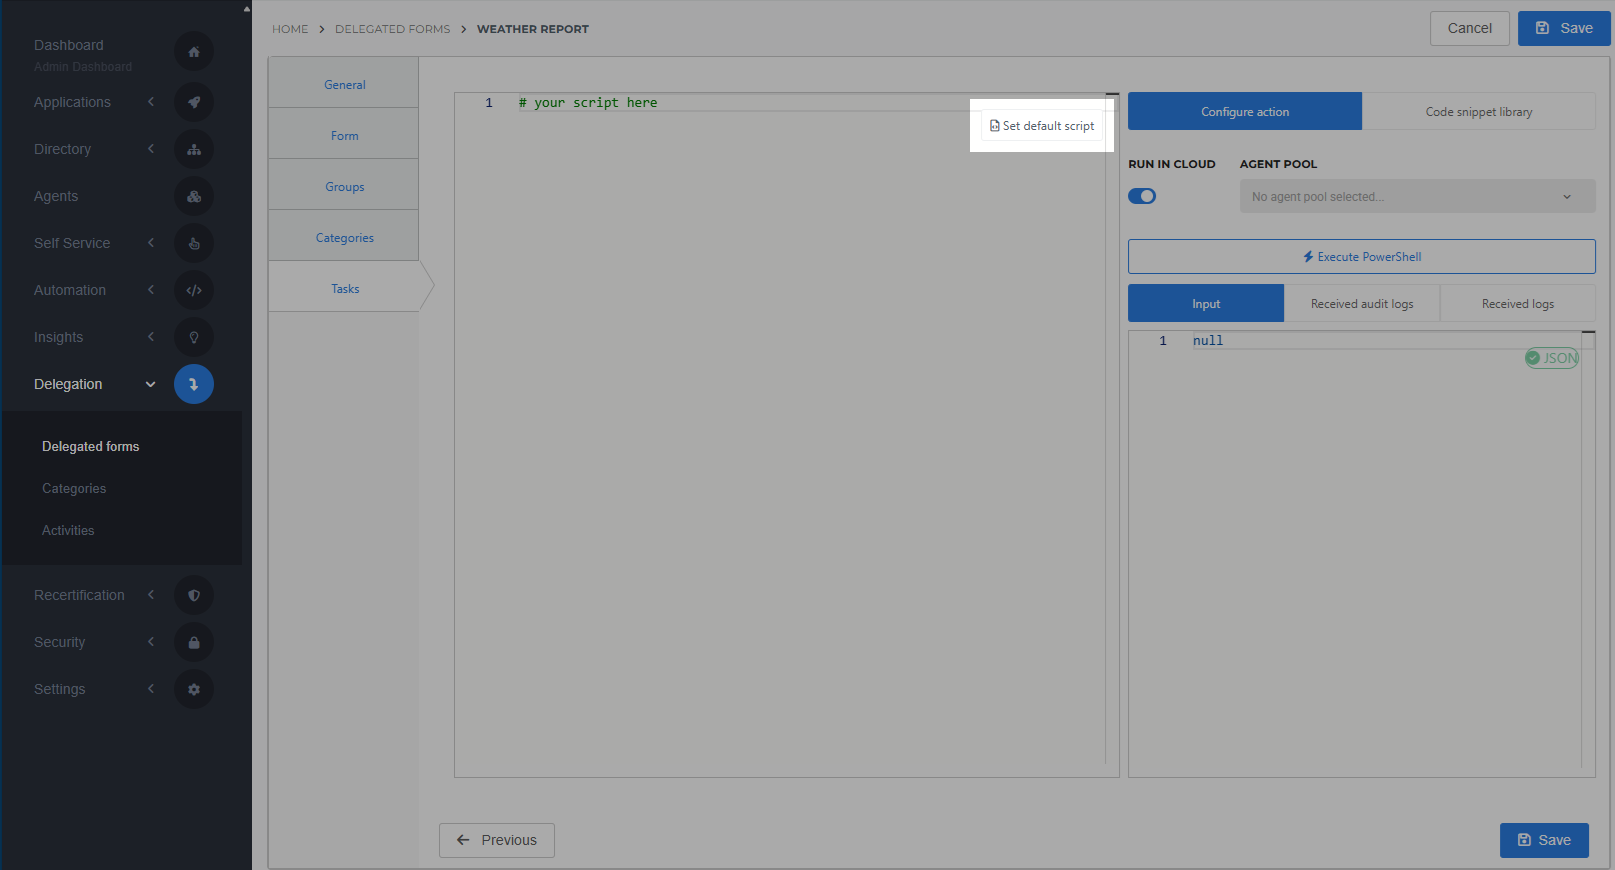Click the Directory sitemap icon
Viewport: 1615px width, 870px height.
[194, 149]
